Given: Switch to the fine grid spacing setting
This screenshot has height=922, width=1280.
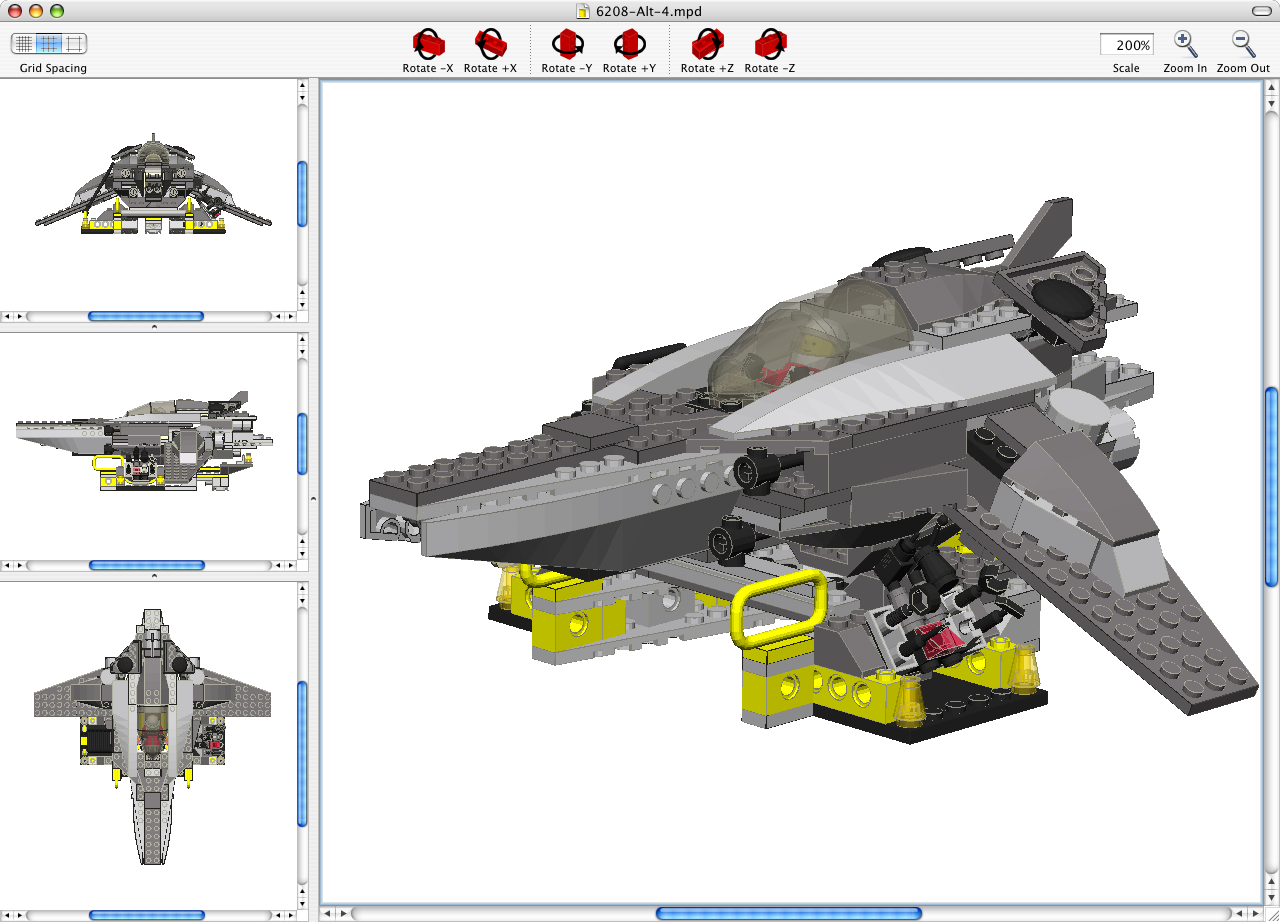Looking at the screenshot, I should click(x=22, y=44).
